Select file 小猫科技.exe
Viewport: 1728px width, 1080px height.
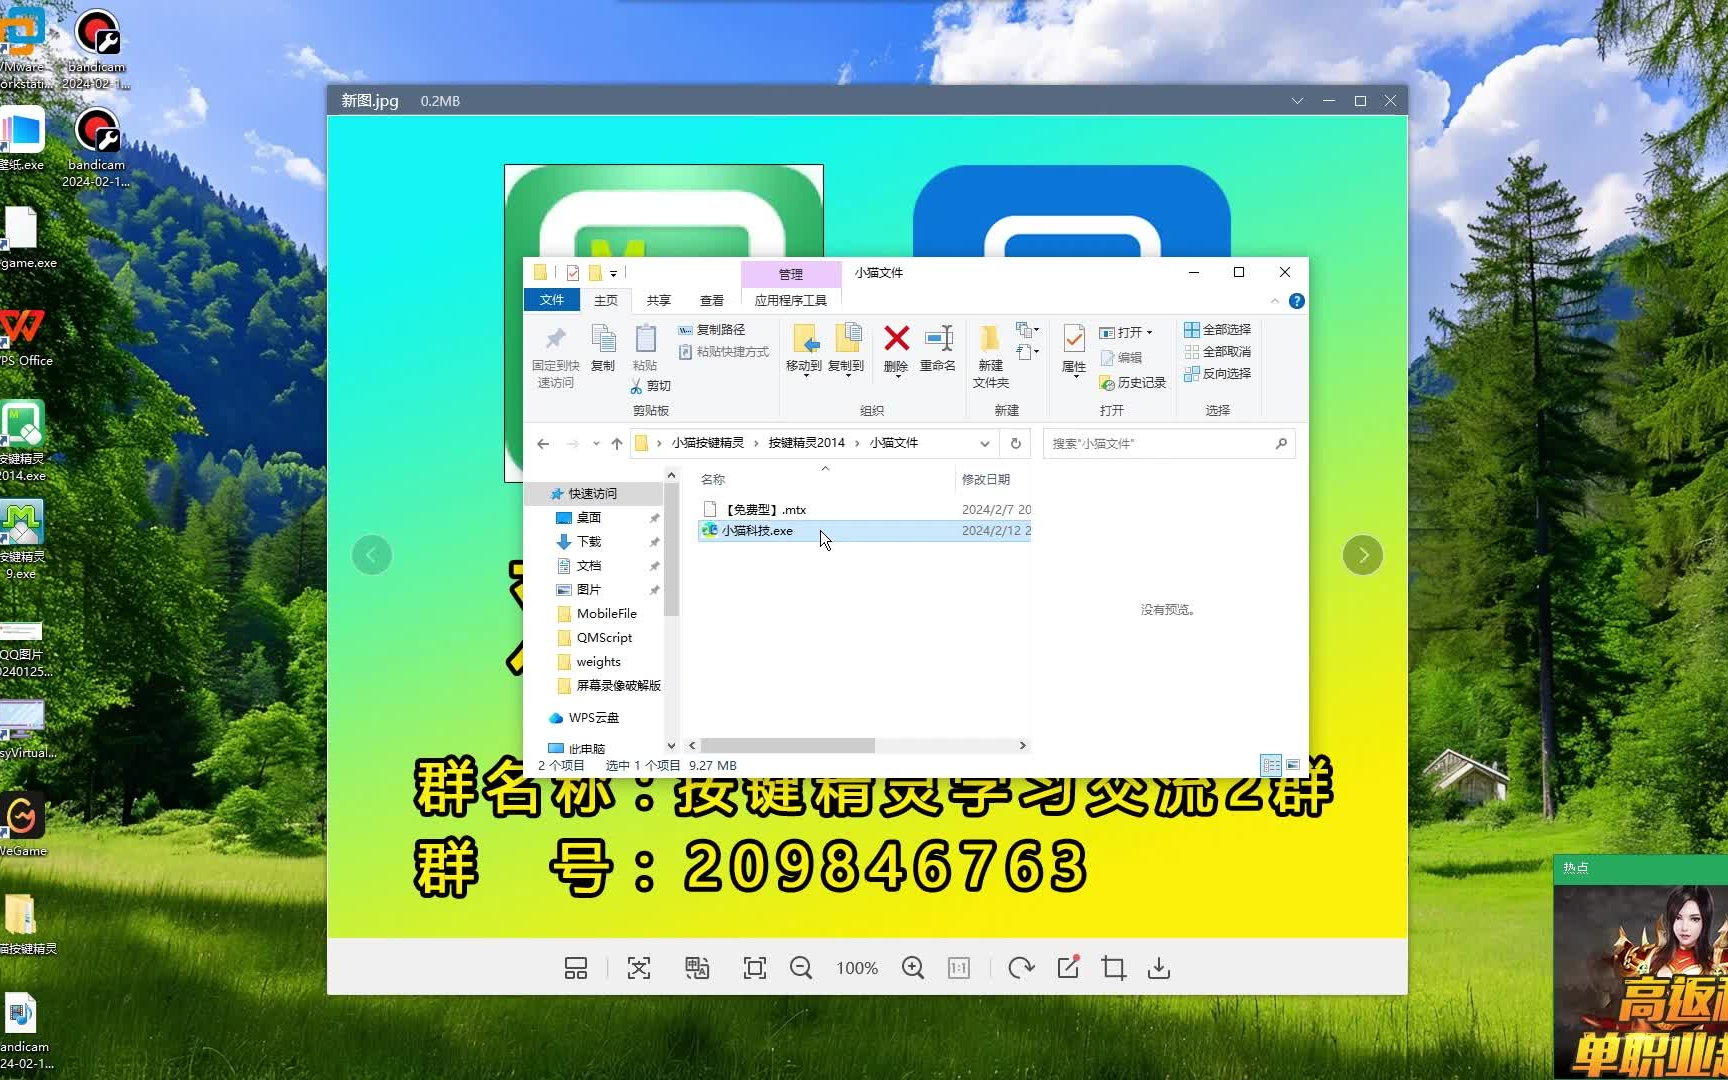tap(864, 531)
